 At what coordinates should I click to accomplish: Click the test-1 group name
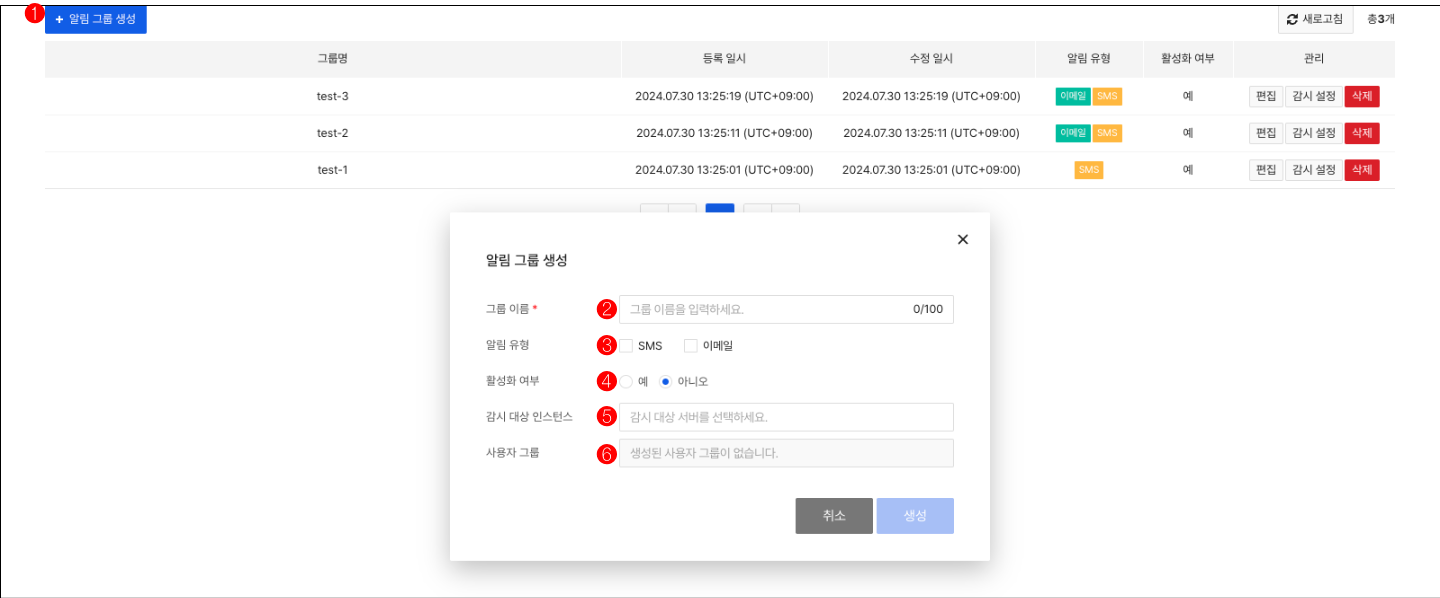[x=333, y=170]
